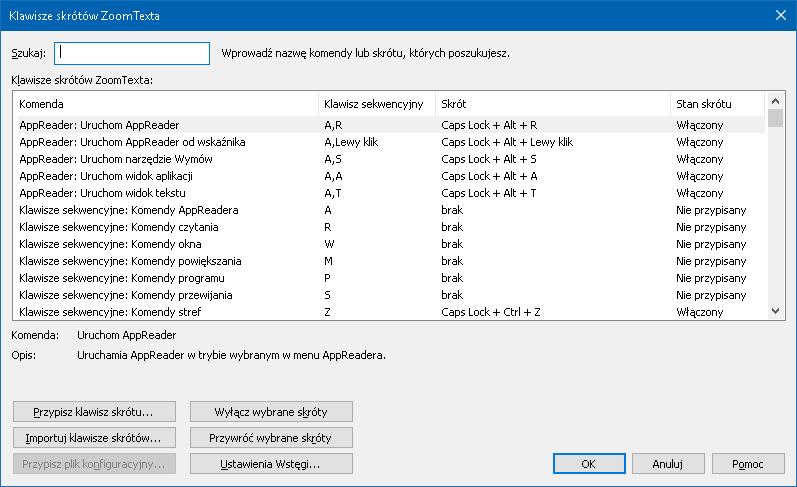Open help via Pomoc button
Image resolution: width=797 pixels, height=487 pixels.
[x=748, y=464]
